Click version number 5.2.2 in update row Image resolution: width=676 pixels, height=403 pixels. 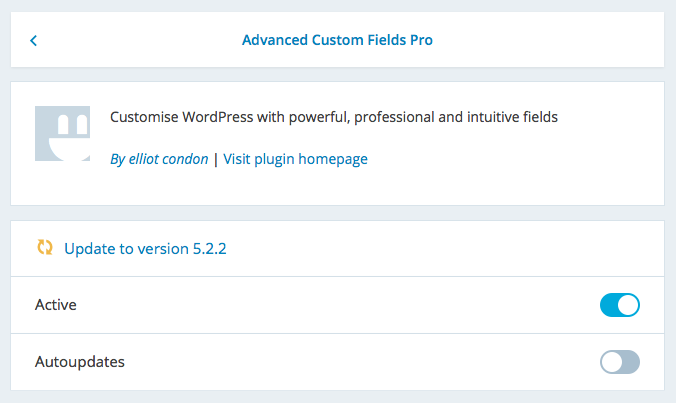(x=209, y=249)
